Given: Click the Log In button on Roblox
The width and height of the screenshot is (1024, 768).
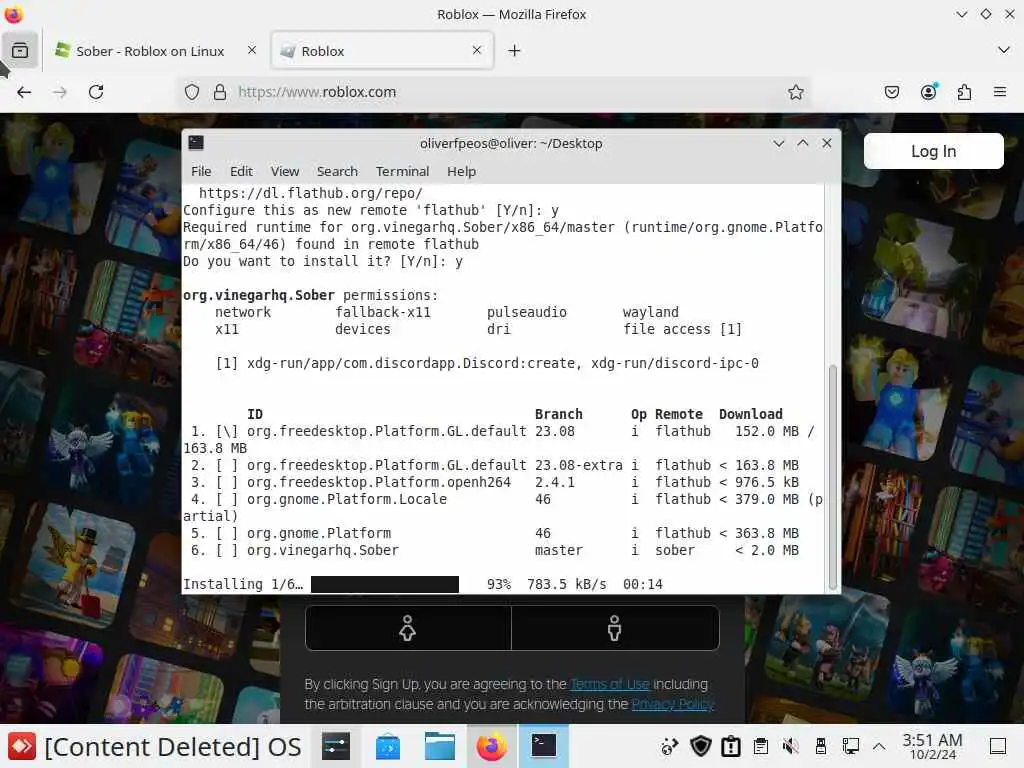Looking at the screenshot, I should (933, 151).
